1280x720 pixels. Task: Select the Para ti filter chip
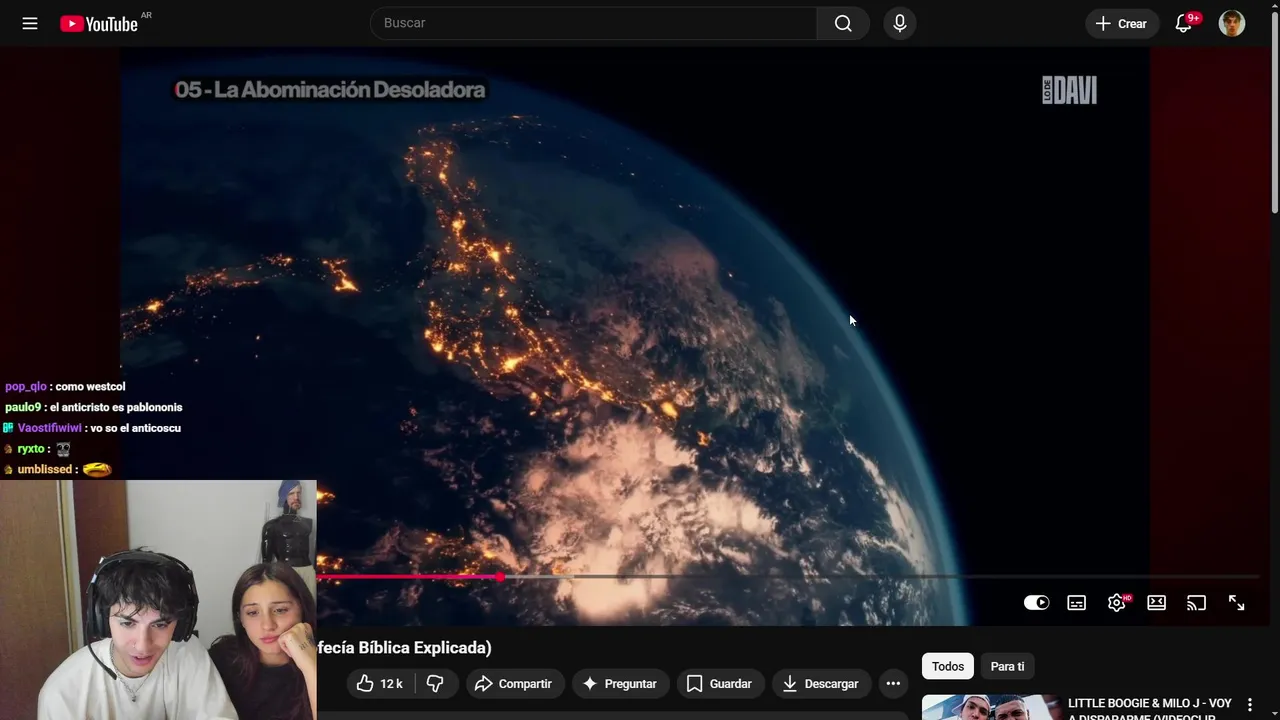[x=1007, y=666]
